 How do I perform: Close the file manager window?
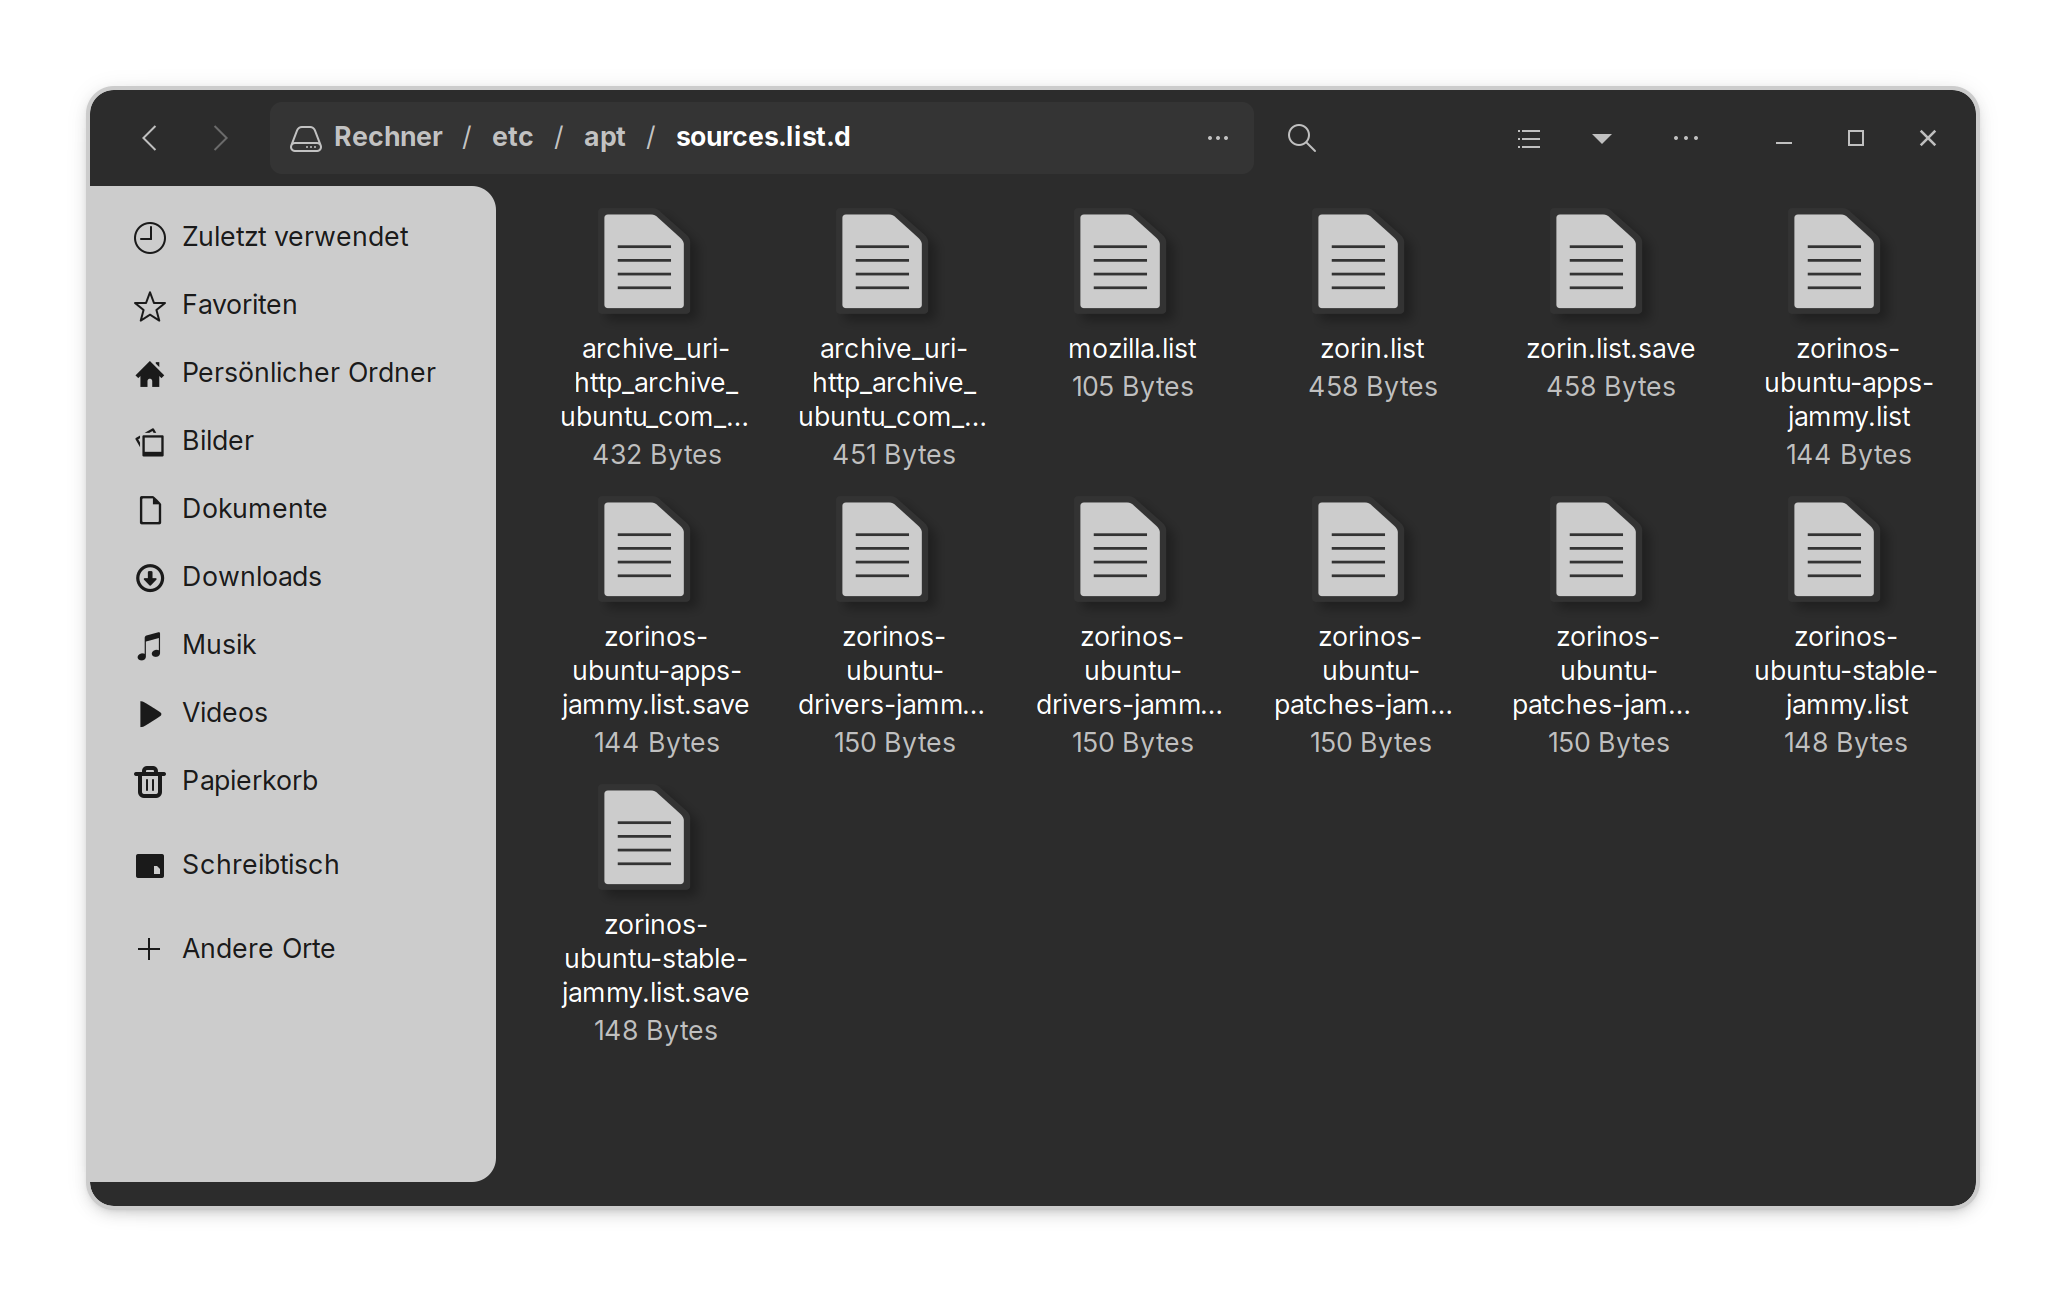pyautogui.click(x=1927, y=138)
